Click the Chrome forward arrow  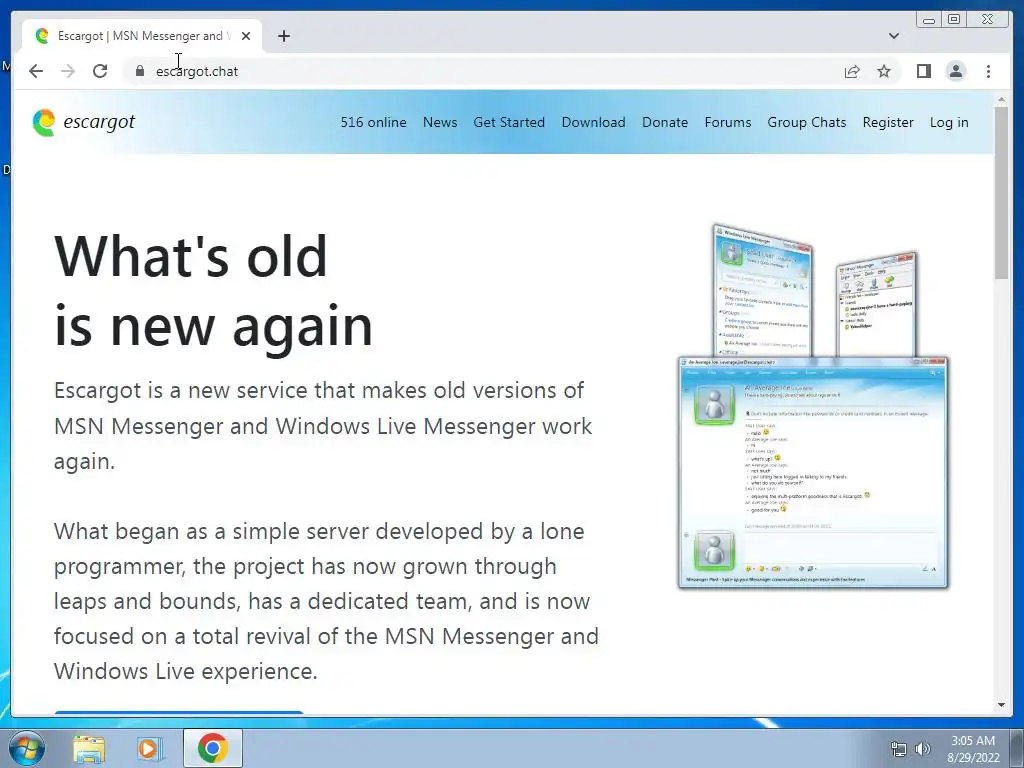pos(68,71)
